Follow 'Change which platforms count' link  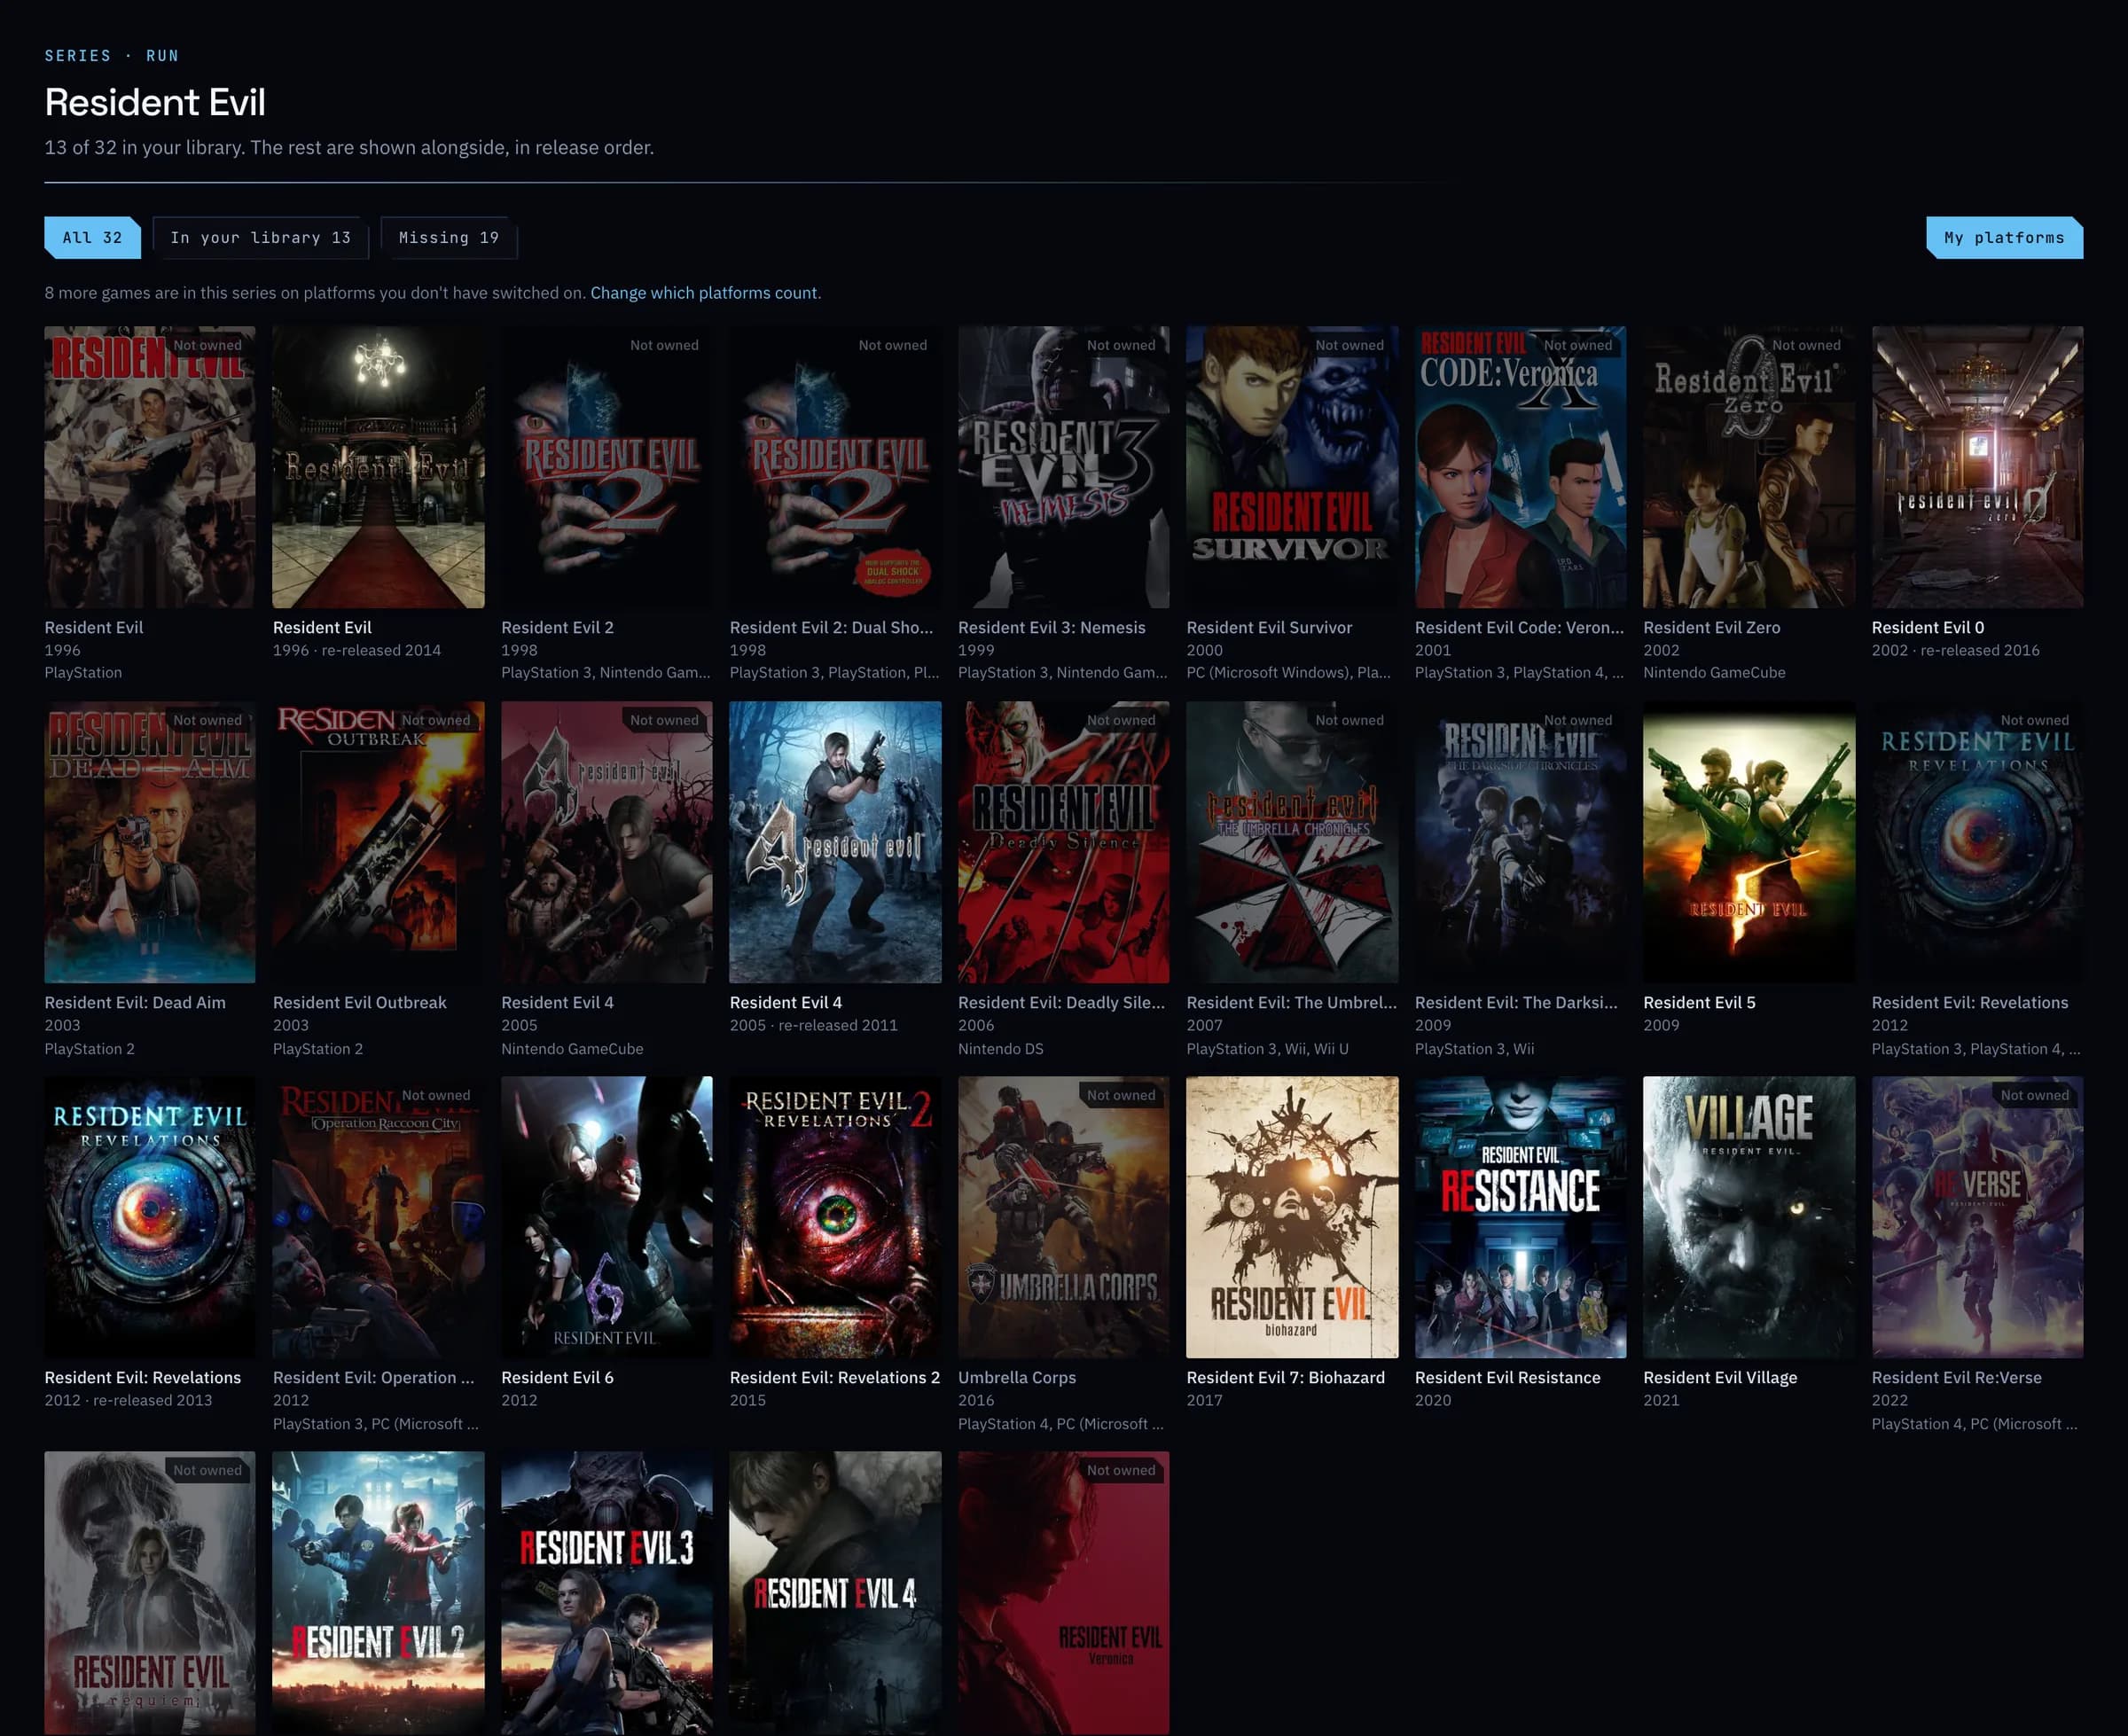coord(703,293)
